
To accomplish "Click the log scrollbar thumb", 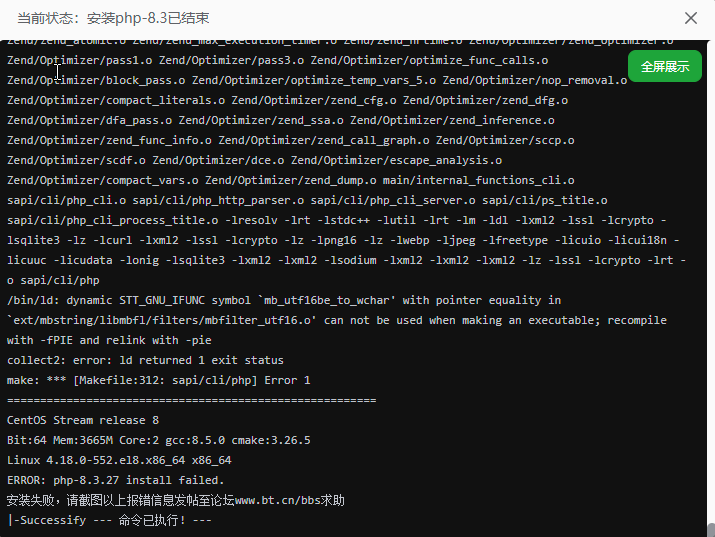I will [710, 530].
